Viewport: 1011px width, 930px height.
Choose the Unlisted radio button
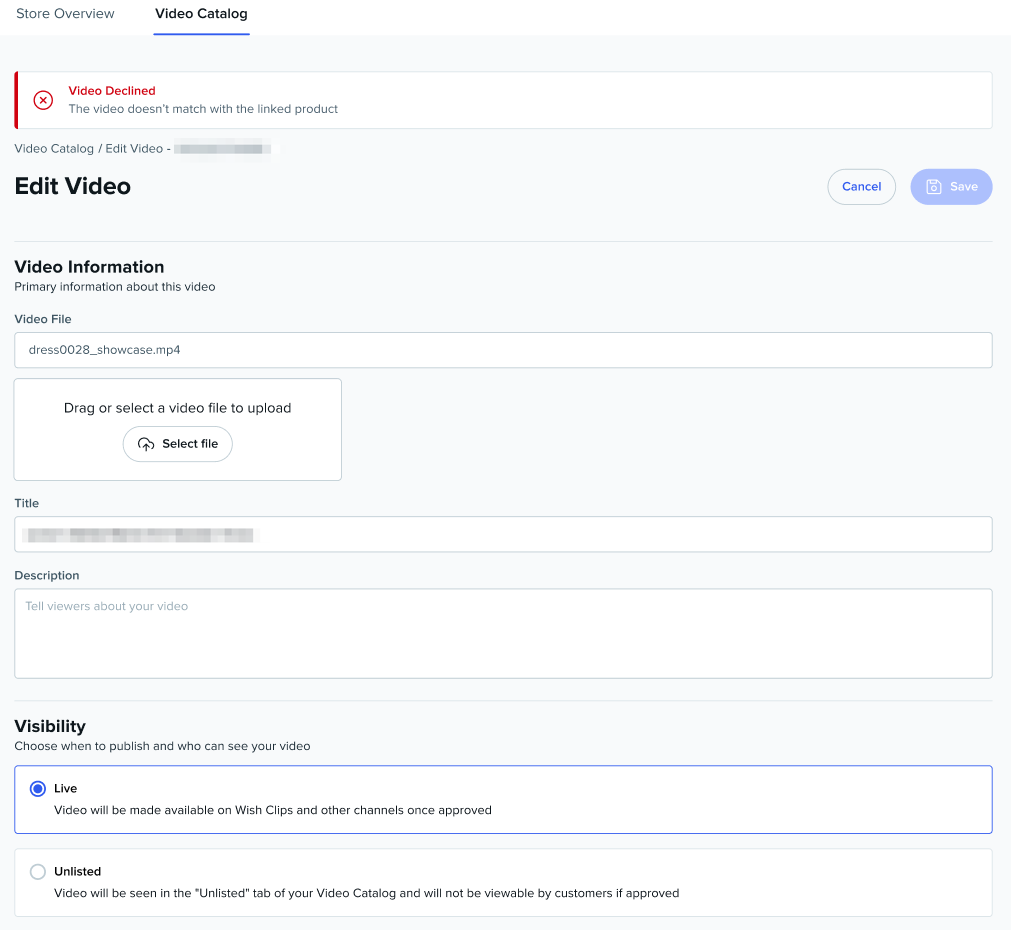(38, 872)
